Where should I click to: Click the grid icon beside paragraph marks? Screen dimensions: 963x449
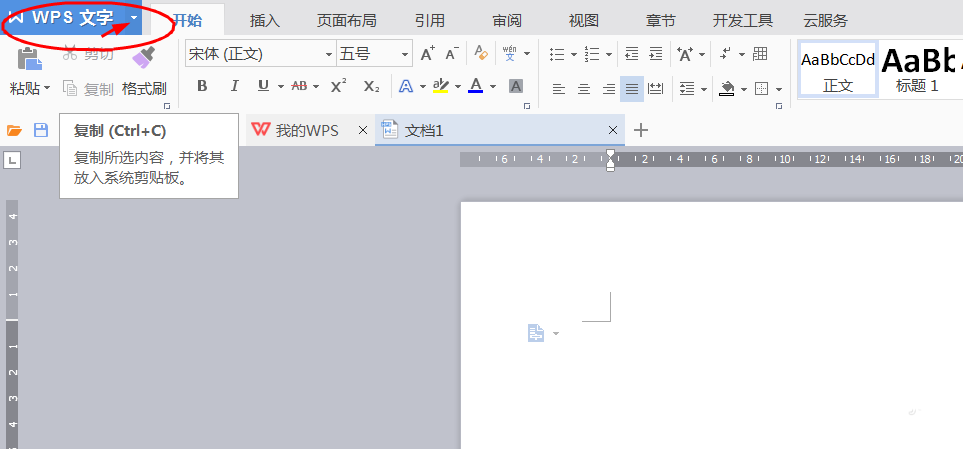tap(760, 54)
